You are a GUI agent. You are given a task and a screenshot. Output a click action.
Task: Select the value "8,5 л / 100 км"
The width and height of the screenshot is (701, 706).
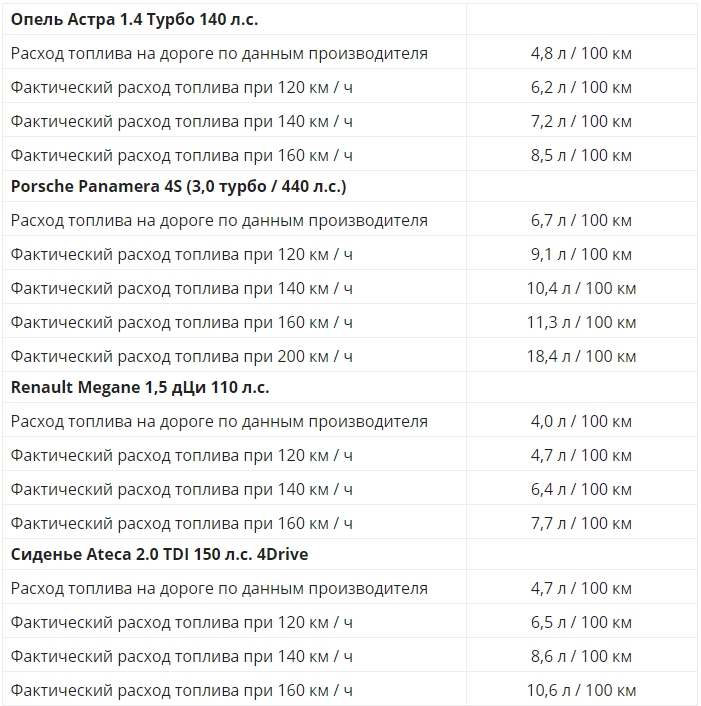[x=581, y=155]
